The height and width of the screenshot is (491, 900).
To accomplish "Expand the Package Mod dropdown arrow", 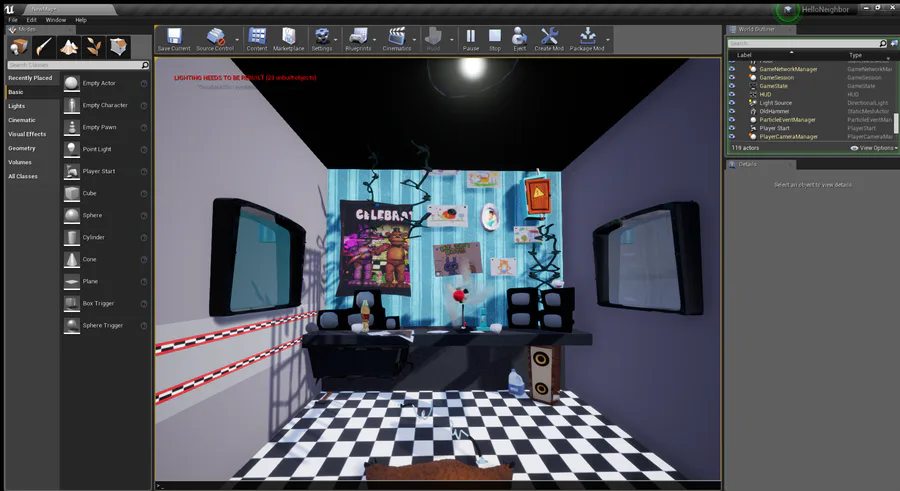I will (x=608, y=40).
